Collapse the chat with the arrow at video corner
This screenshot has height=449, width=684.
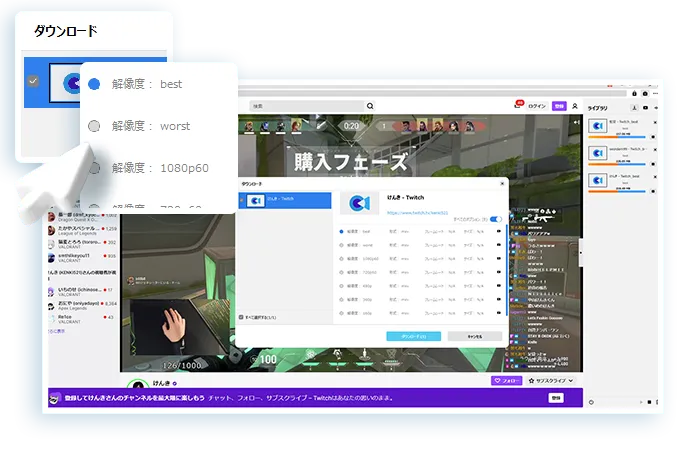tap(577, 122)
